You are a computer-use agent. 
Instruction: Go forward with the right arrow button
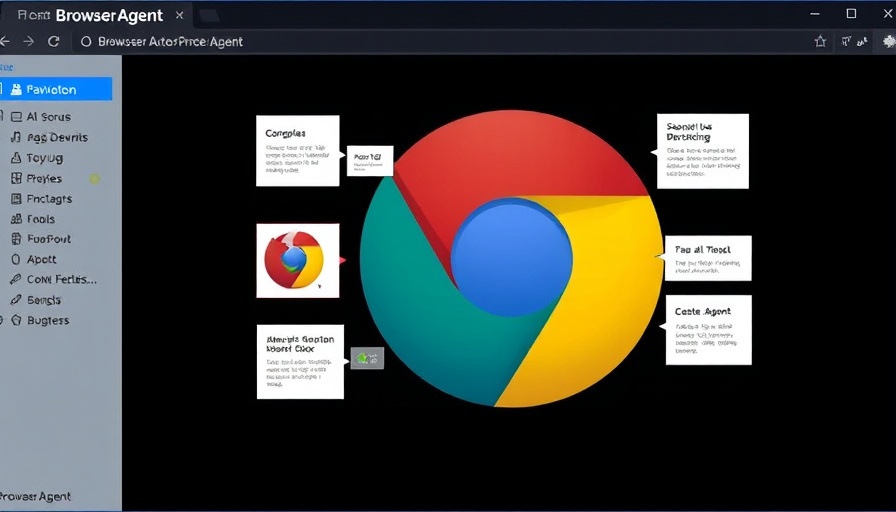(x=28, y=42)
